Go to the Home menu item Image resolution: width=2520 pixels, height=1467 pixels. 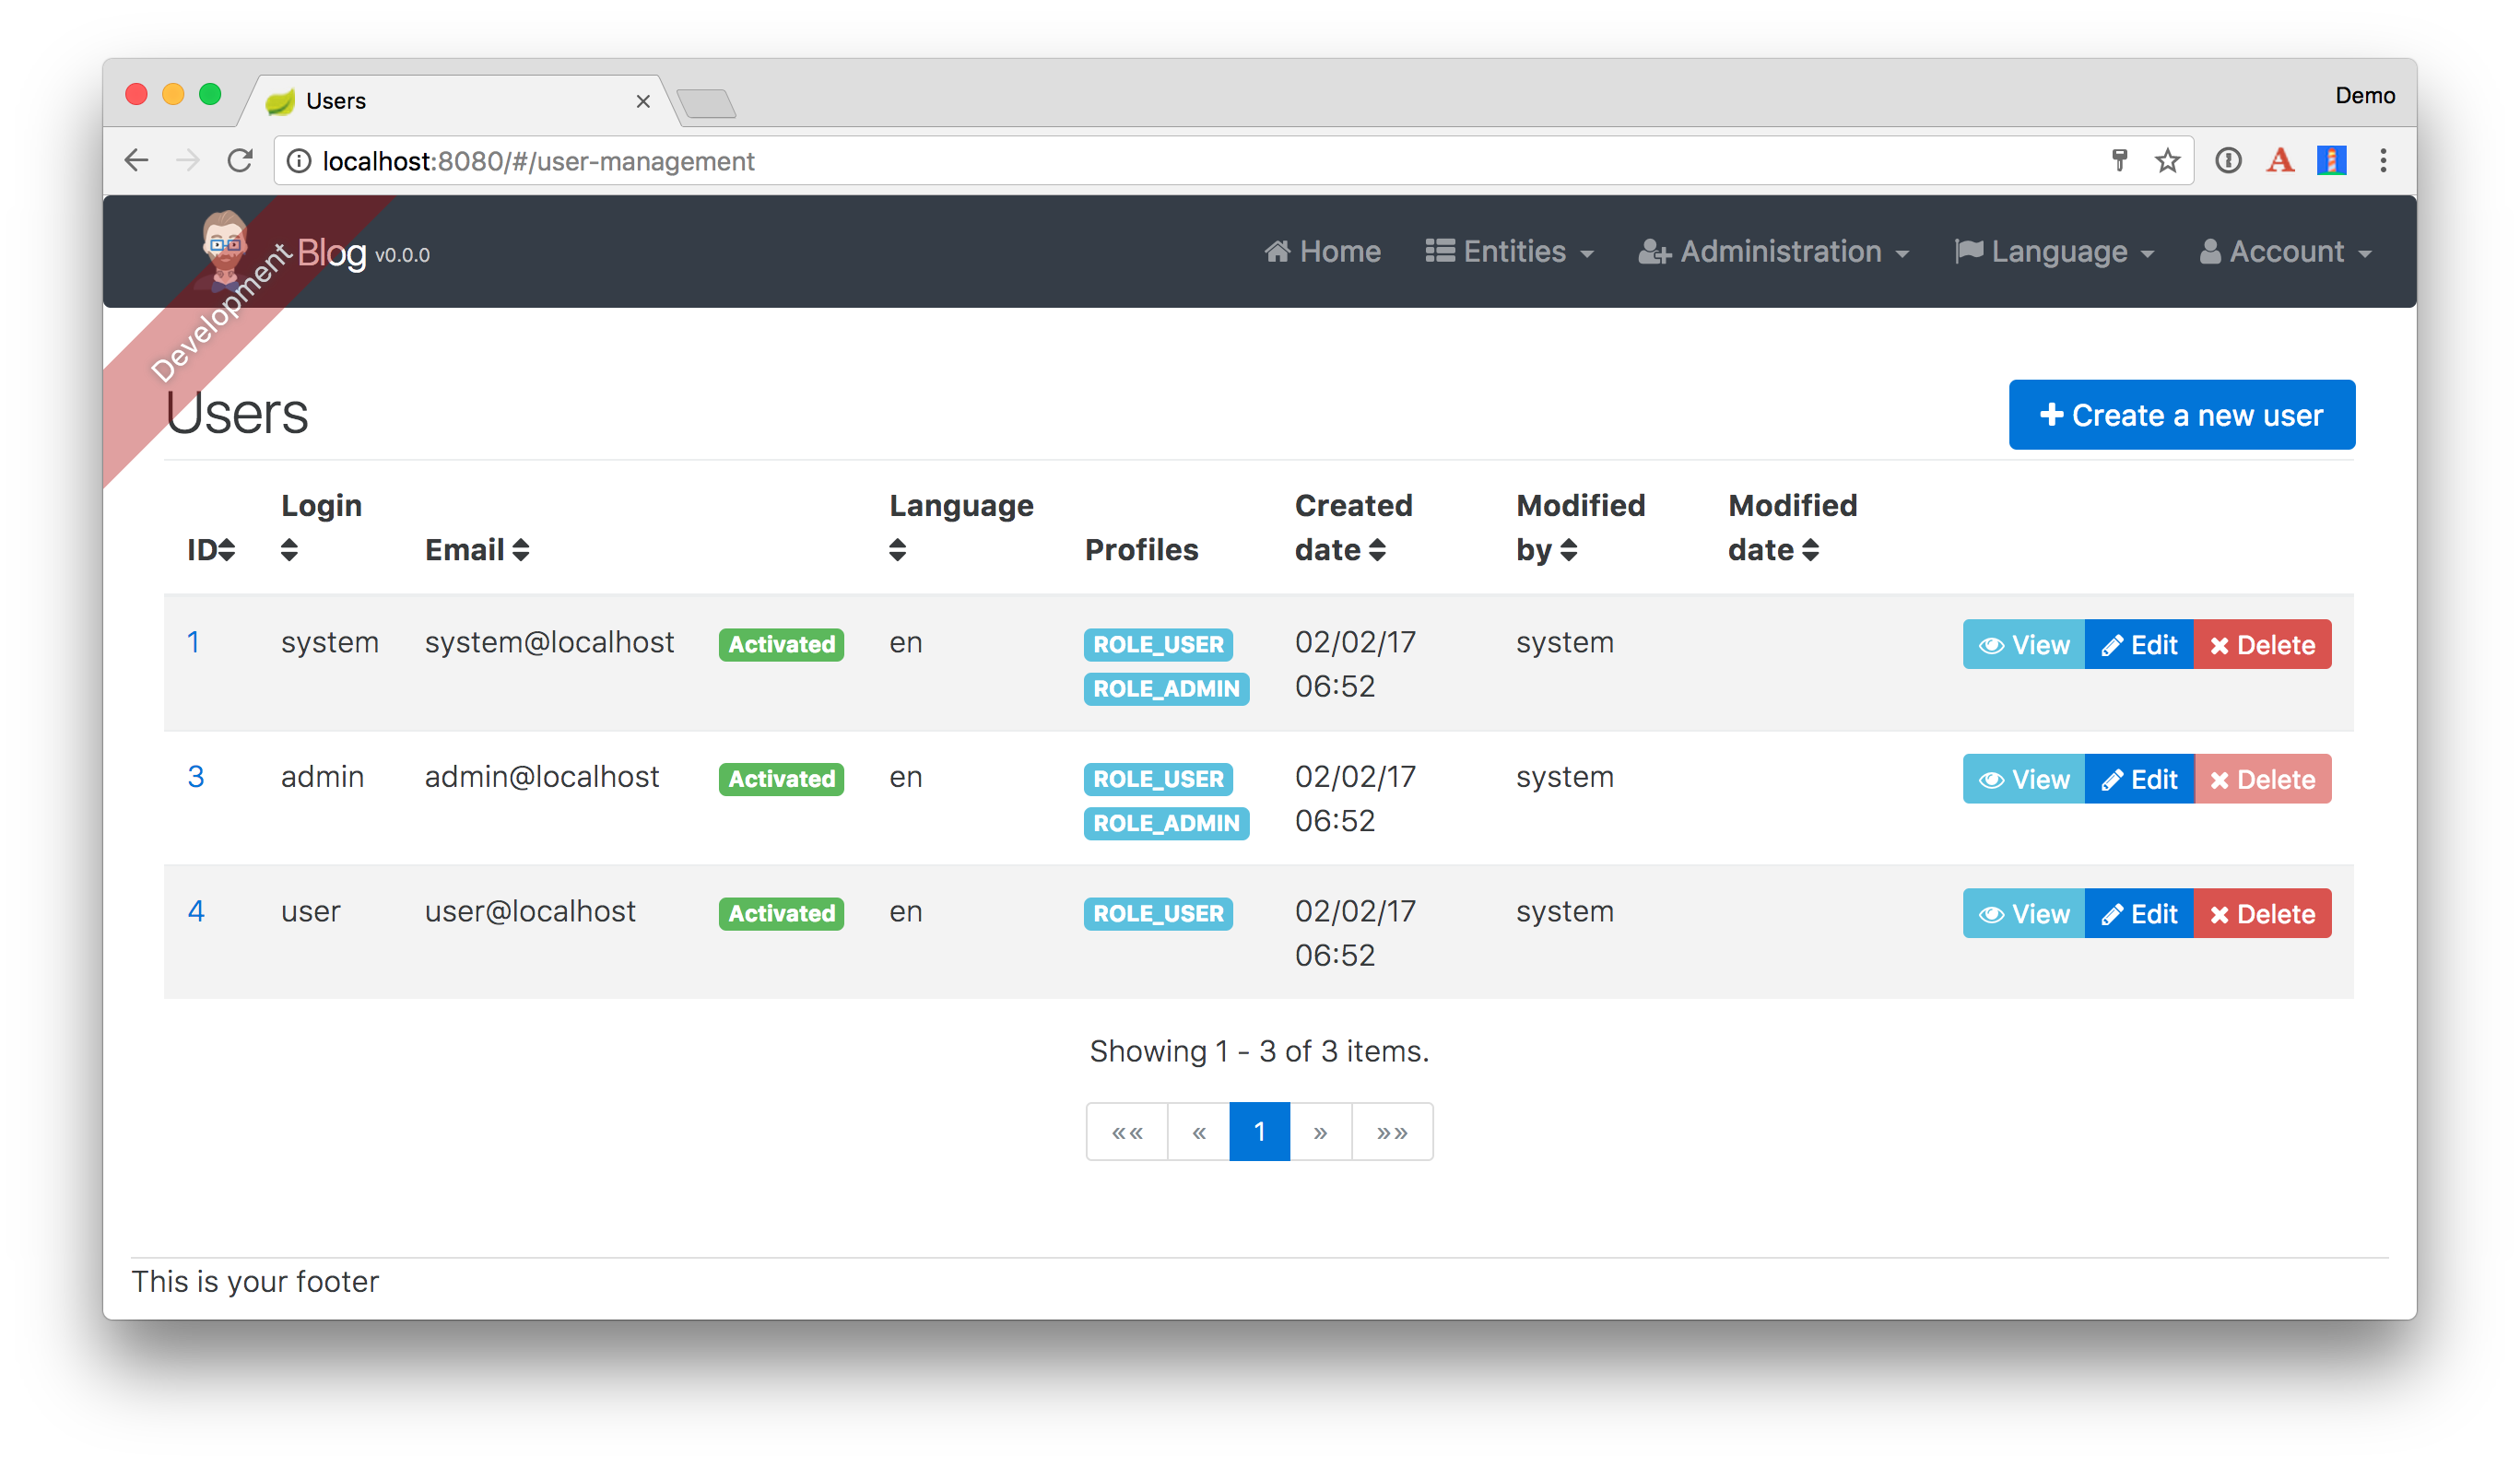click(x=1322, y=252)
